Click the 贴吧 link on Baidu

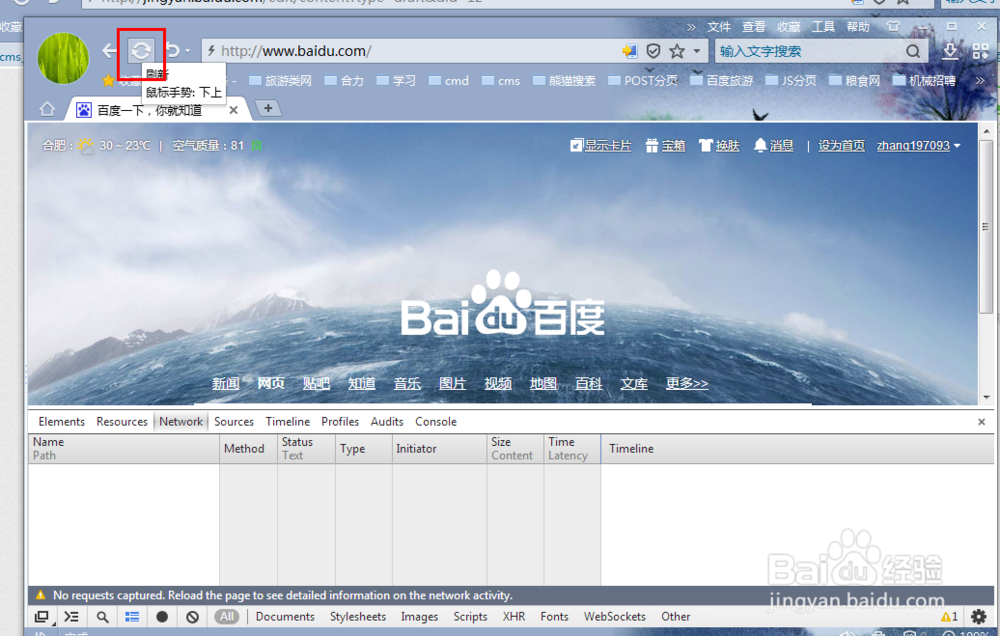316,383
